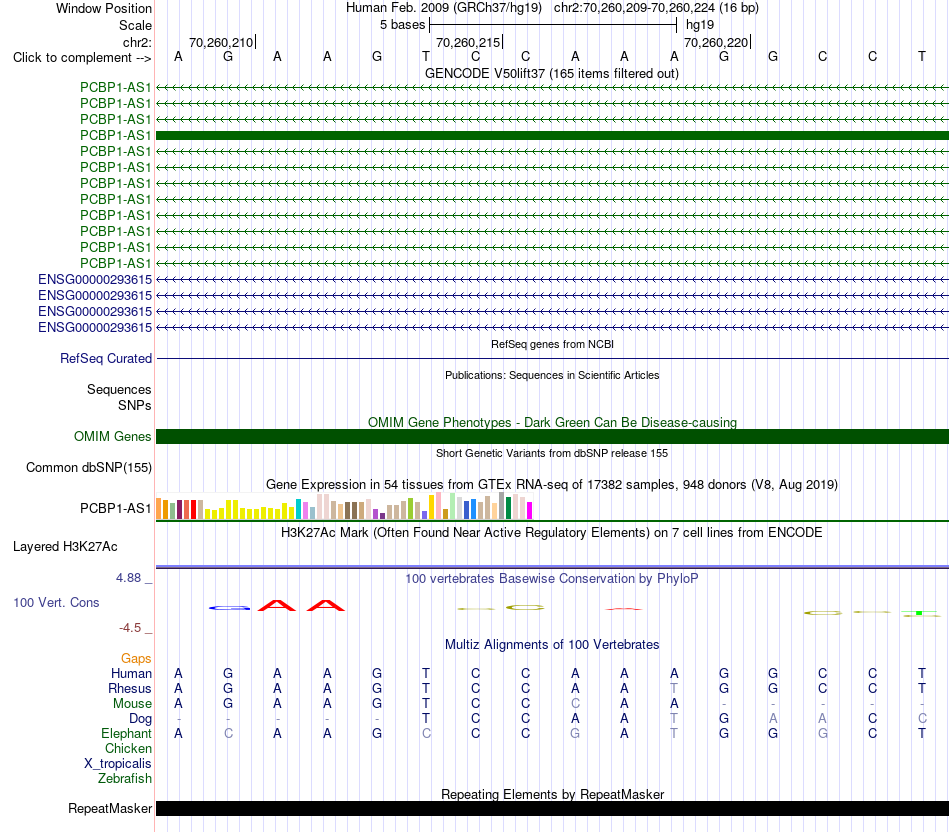Viewport: 950px width, 832px height.
Task: Open OMIM Gene Phenotypes track title
Action: pos(552,422)
